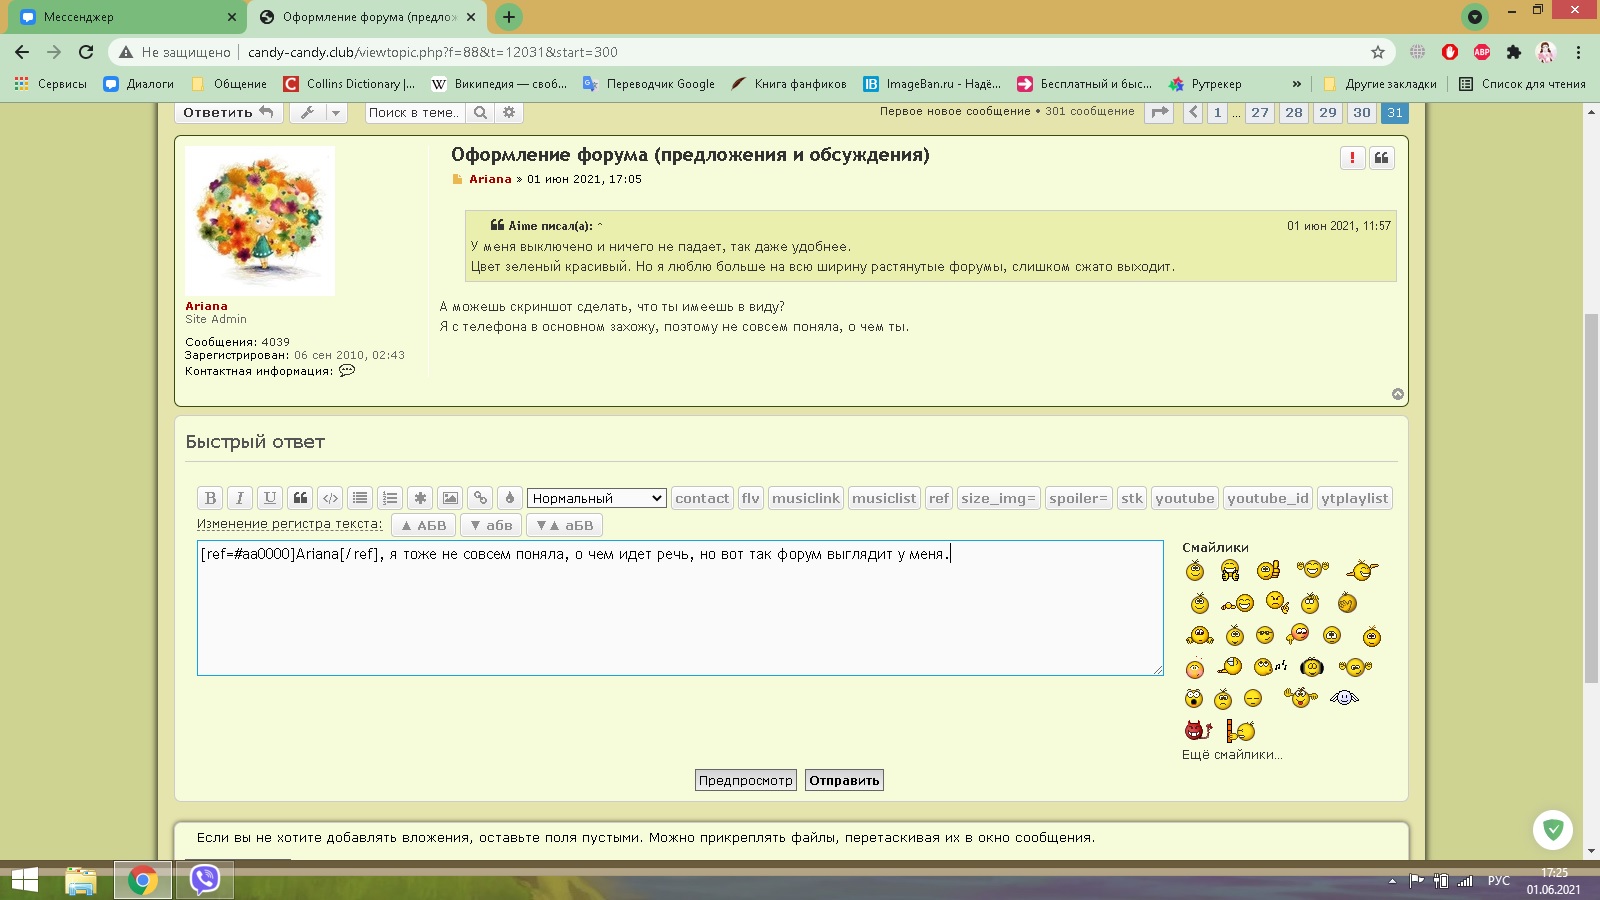The width and height of the screenshot is (1600, 900).
Task: Click the insert image toolbar icon
Action: pyautogui.click(x=450, y=498)
